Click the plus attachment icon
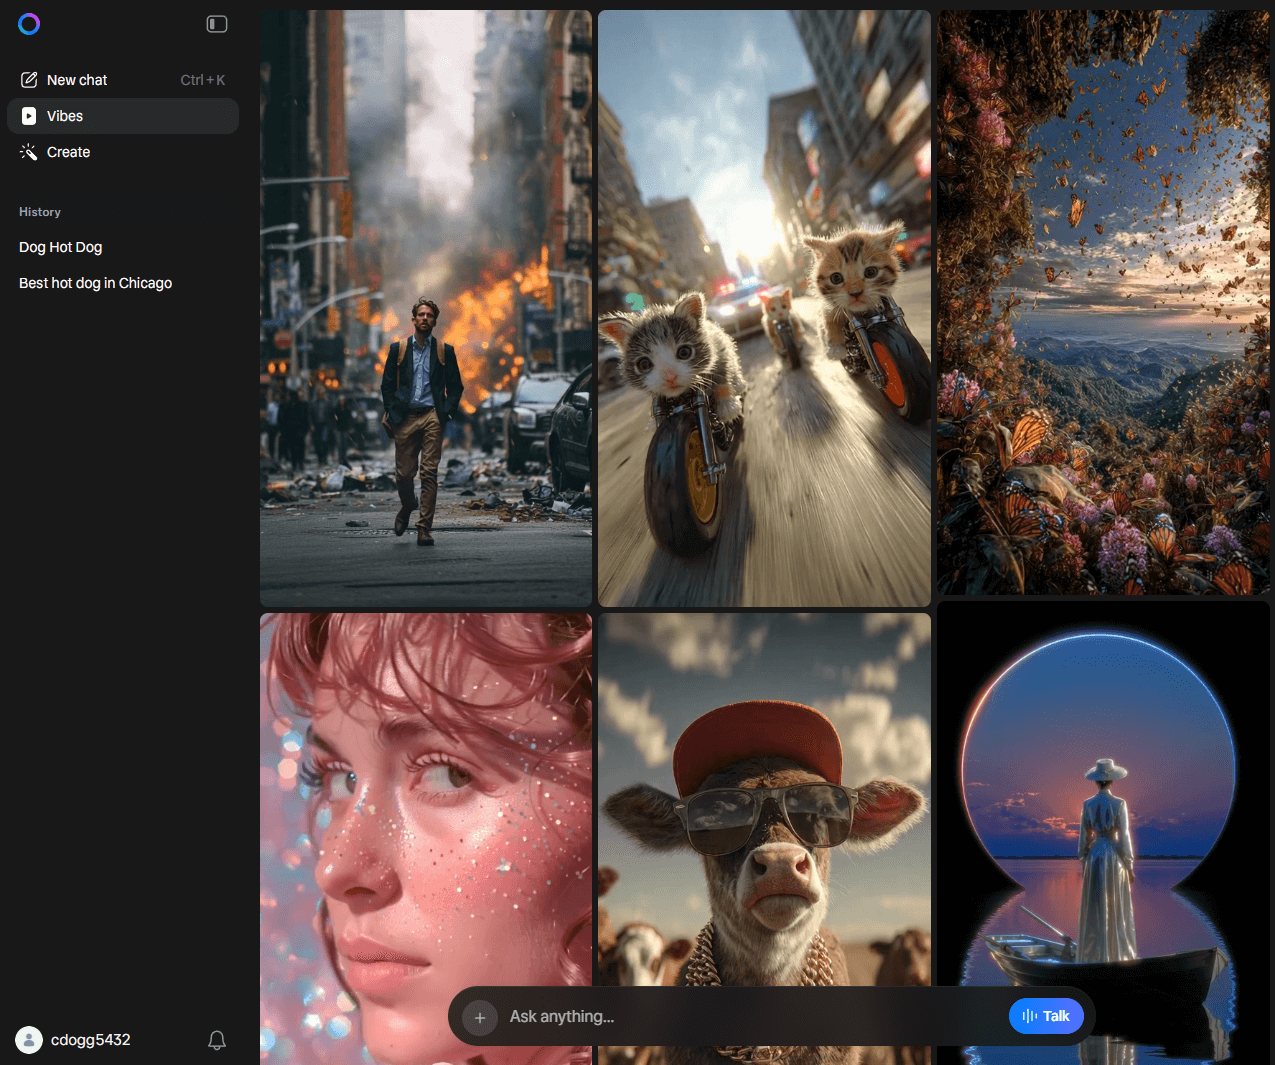Image resolution: width=1275 pixels, height=1065 pixels. pos(480,1017)
